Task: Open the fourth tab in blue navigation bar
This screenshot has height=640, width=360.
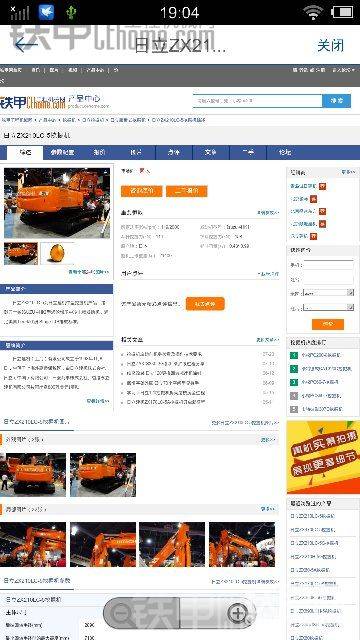Action: [136, 153]
